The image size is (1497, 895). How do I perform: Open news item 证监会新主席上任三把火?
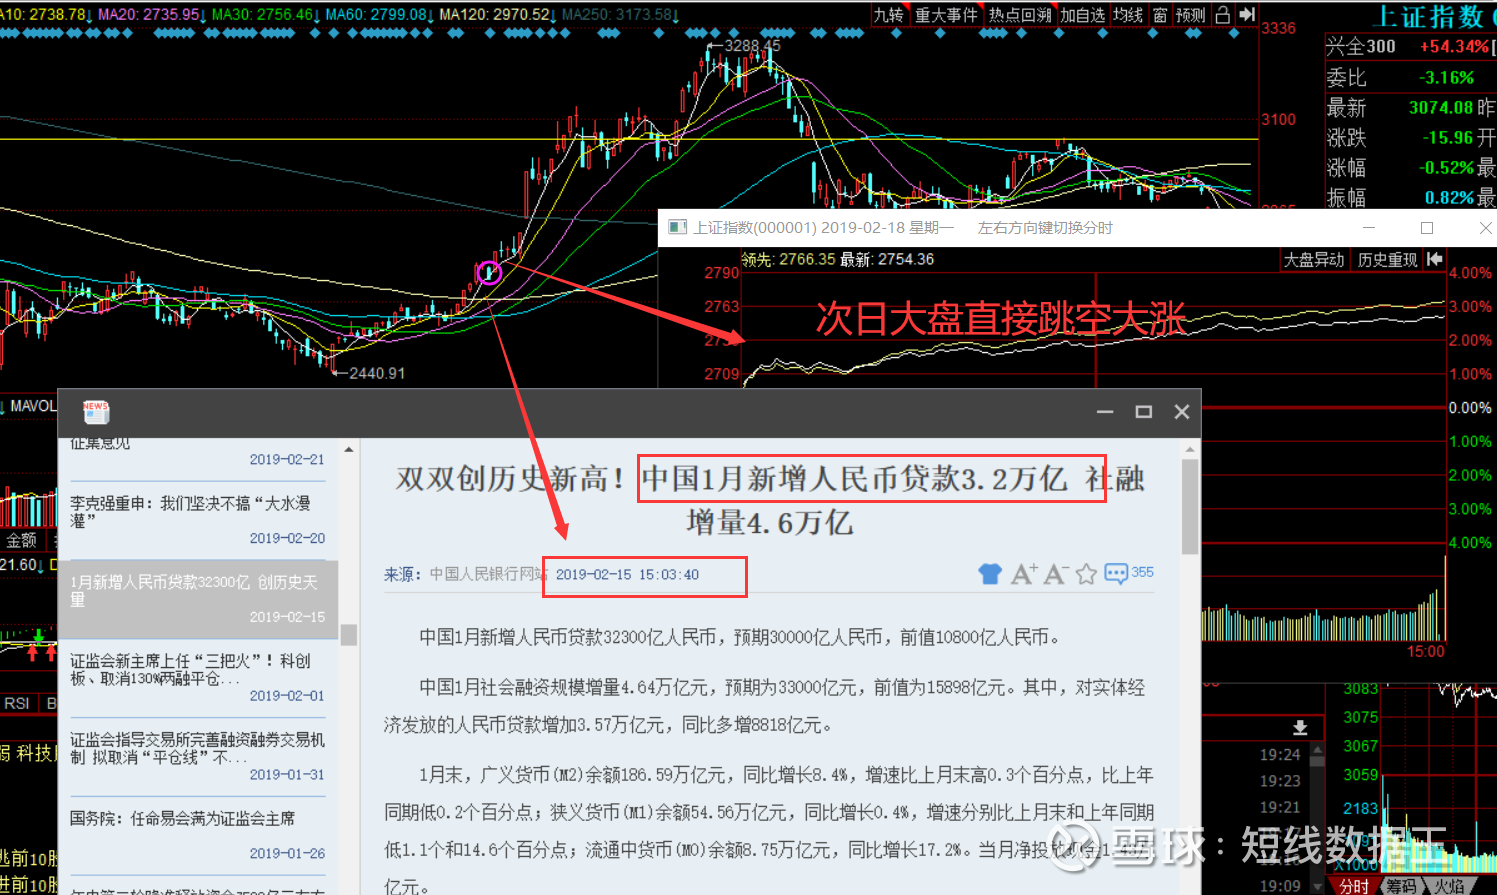pos(198,678)
